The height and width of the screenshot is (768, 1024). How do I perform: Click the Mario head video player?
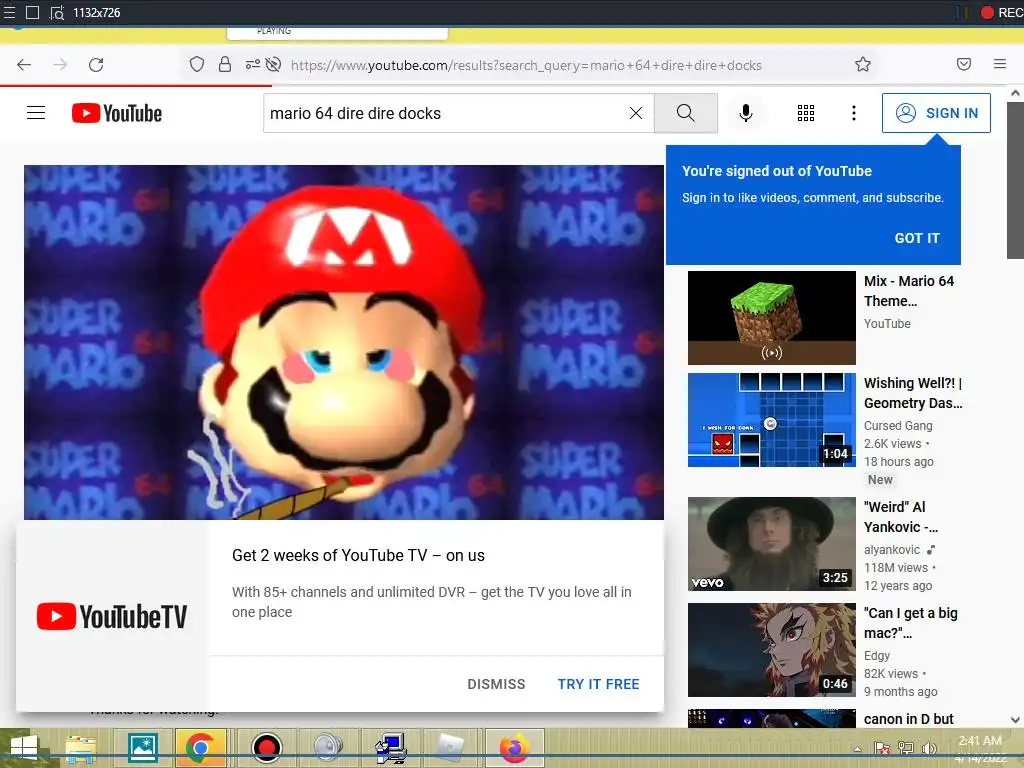point(344,342)
